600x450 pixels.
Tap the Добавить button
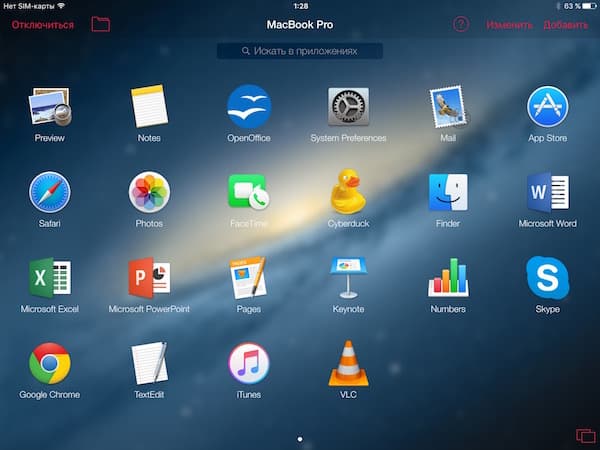(566, 25)
